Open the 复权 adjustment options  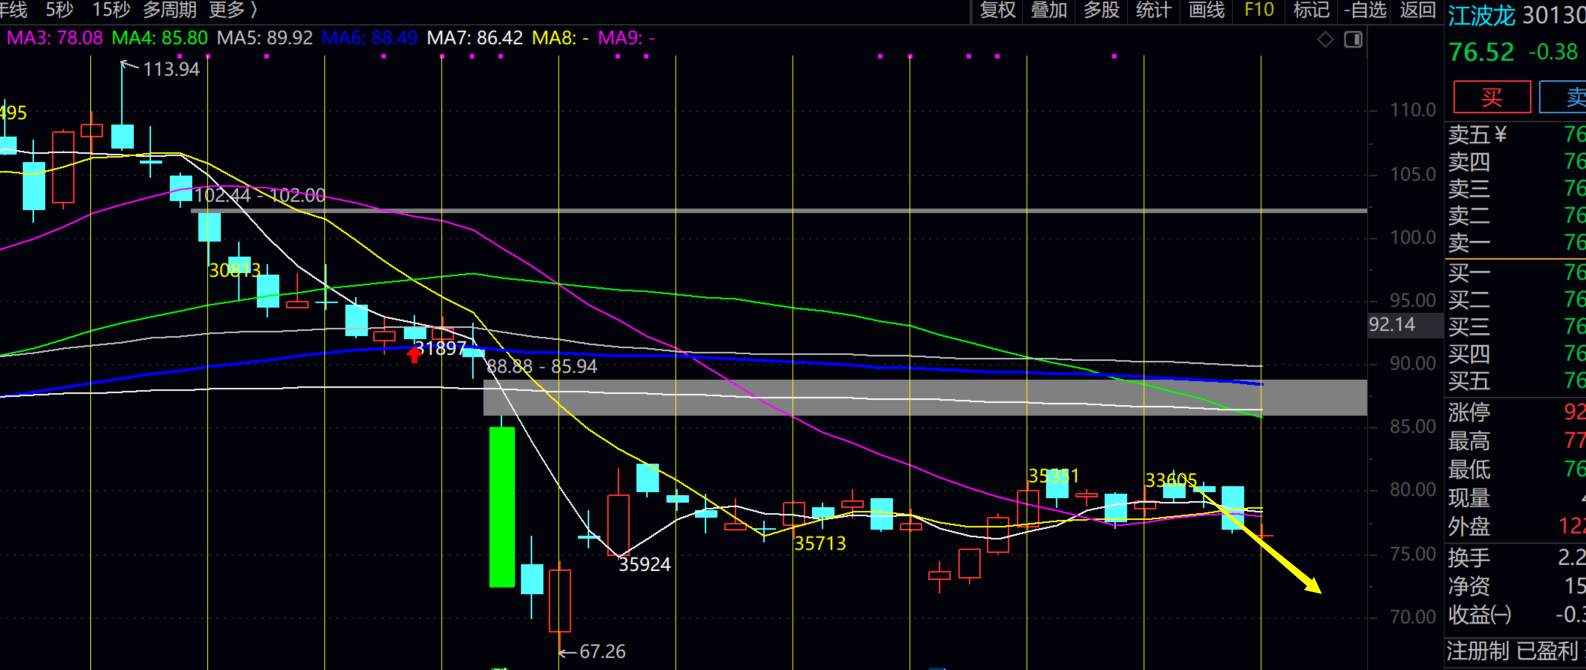point(997,10)
